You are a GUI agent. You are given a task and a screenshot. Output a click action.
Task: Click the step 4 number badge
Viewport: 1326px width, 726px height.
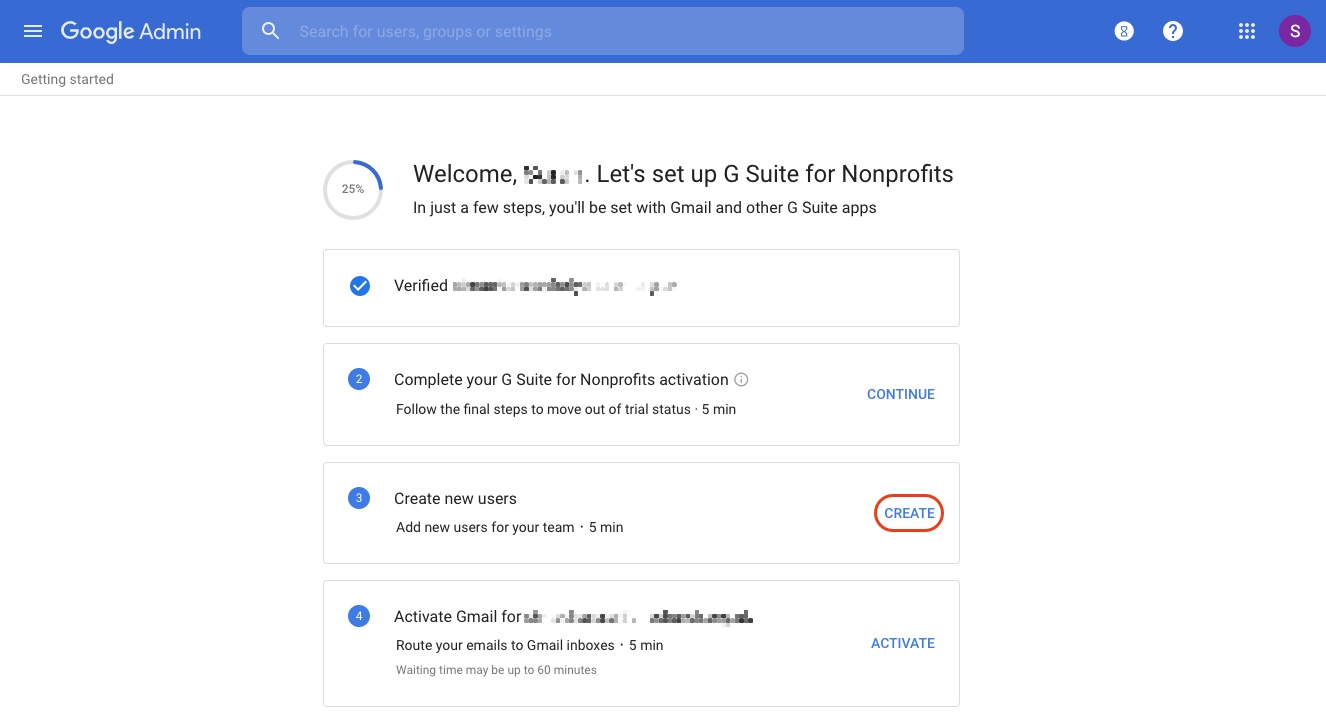point(359,616)
